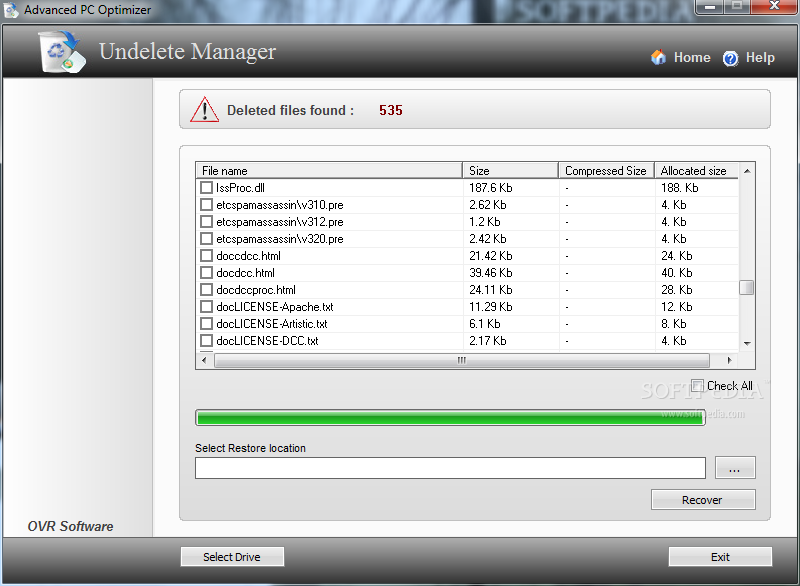Close the Advanced PC Optimizer window
800x586 pixels.
[x=774, y=6]
